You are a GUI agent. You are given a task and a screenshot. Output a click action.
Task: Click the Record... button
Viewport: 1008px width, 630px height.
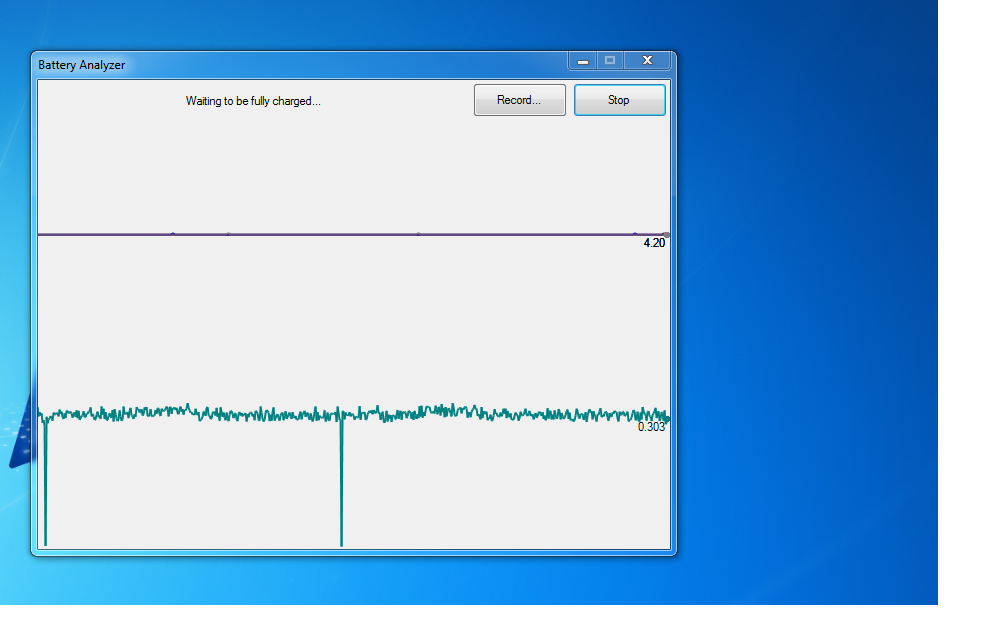coord(519,100)
